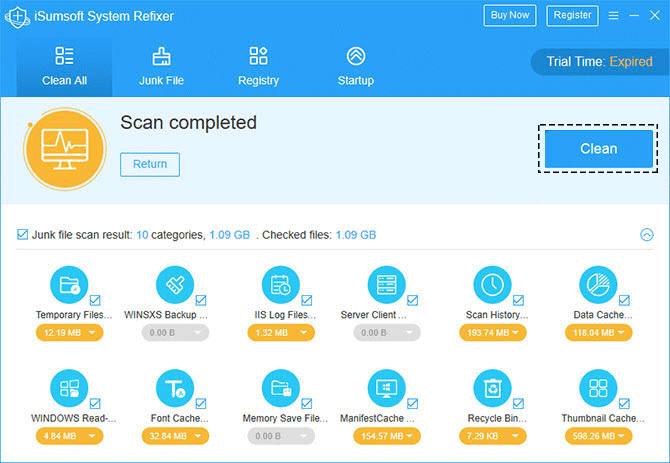The height and width of the screenshot is (463, 670).
Task: Uncheck the Data Cache checkbox
Action: click(624, 300)
